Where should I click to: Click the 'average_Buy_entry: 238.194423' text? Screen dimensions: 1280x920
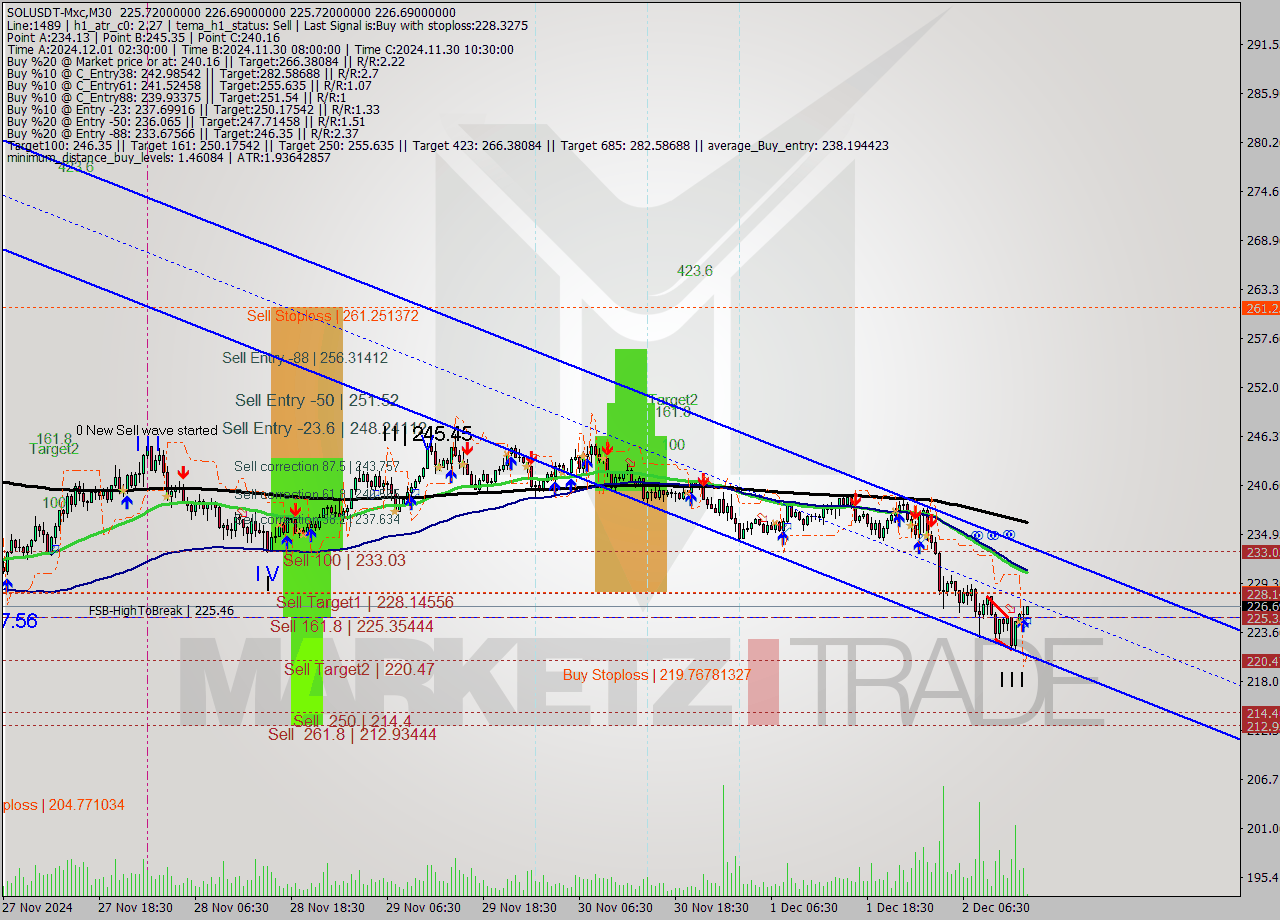pyautogui.click(x=799, y=145)
